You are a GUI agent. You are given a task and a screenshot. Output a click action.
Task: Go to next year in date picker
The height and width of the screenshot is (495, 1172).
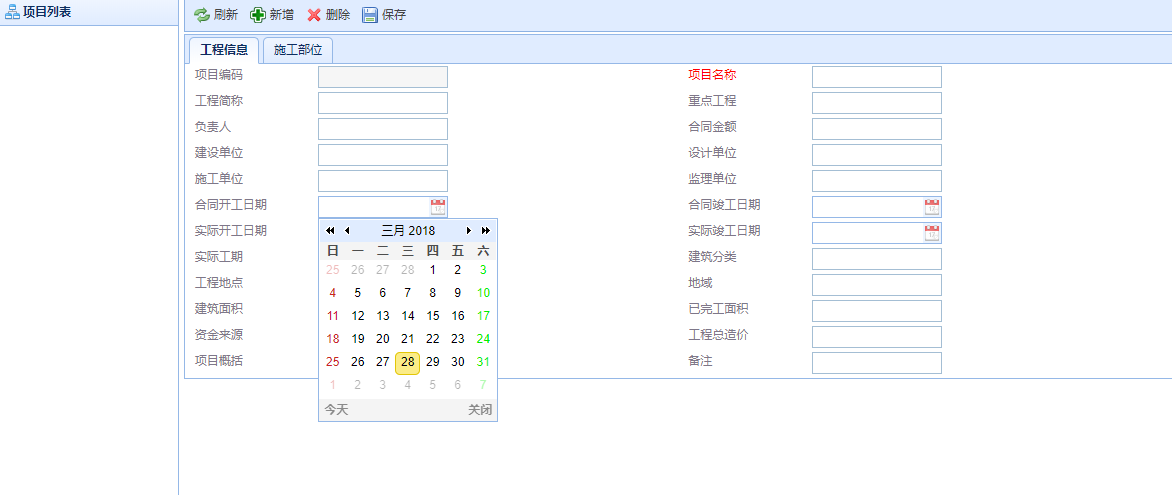pyautogui.click(x=486, y=230)
